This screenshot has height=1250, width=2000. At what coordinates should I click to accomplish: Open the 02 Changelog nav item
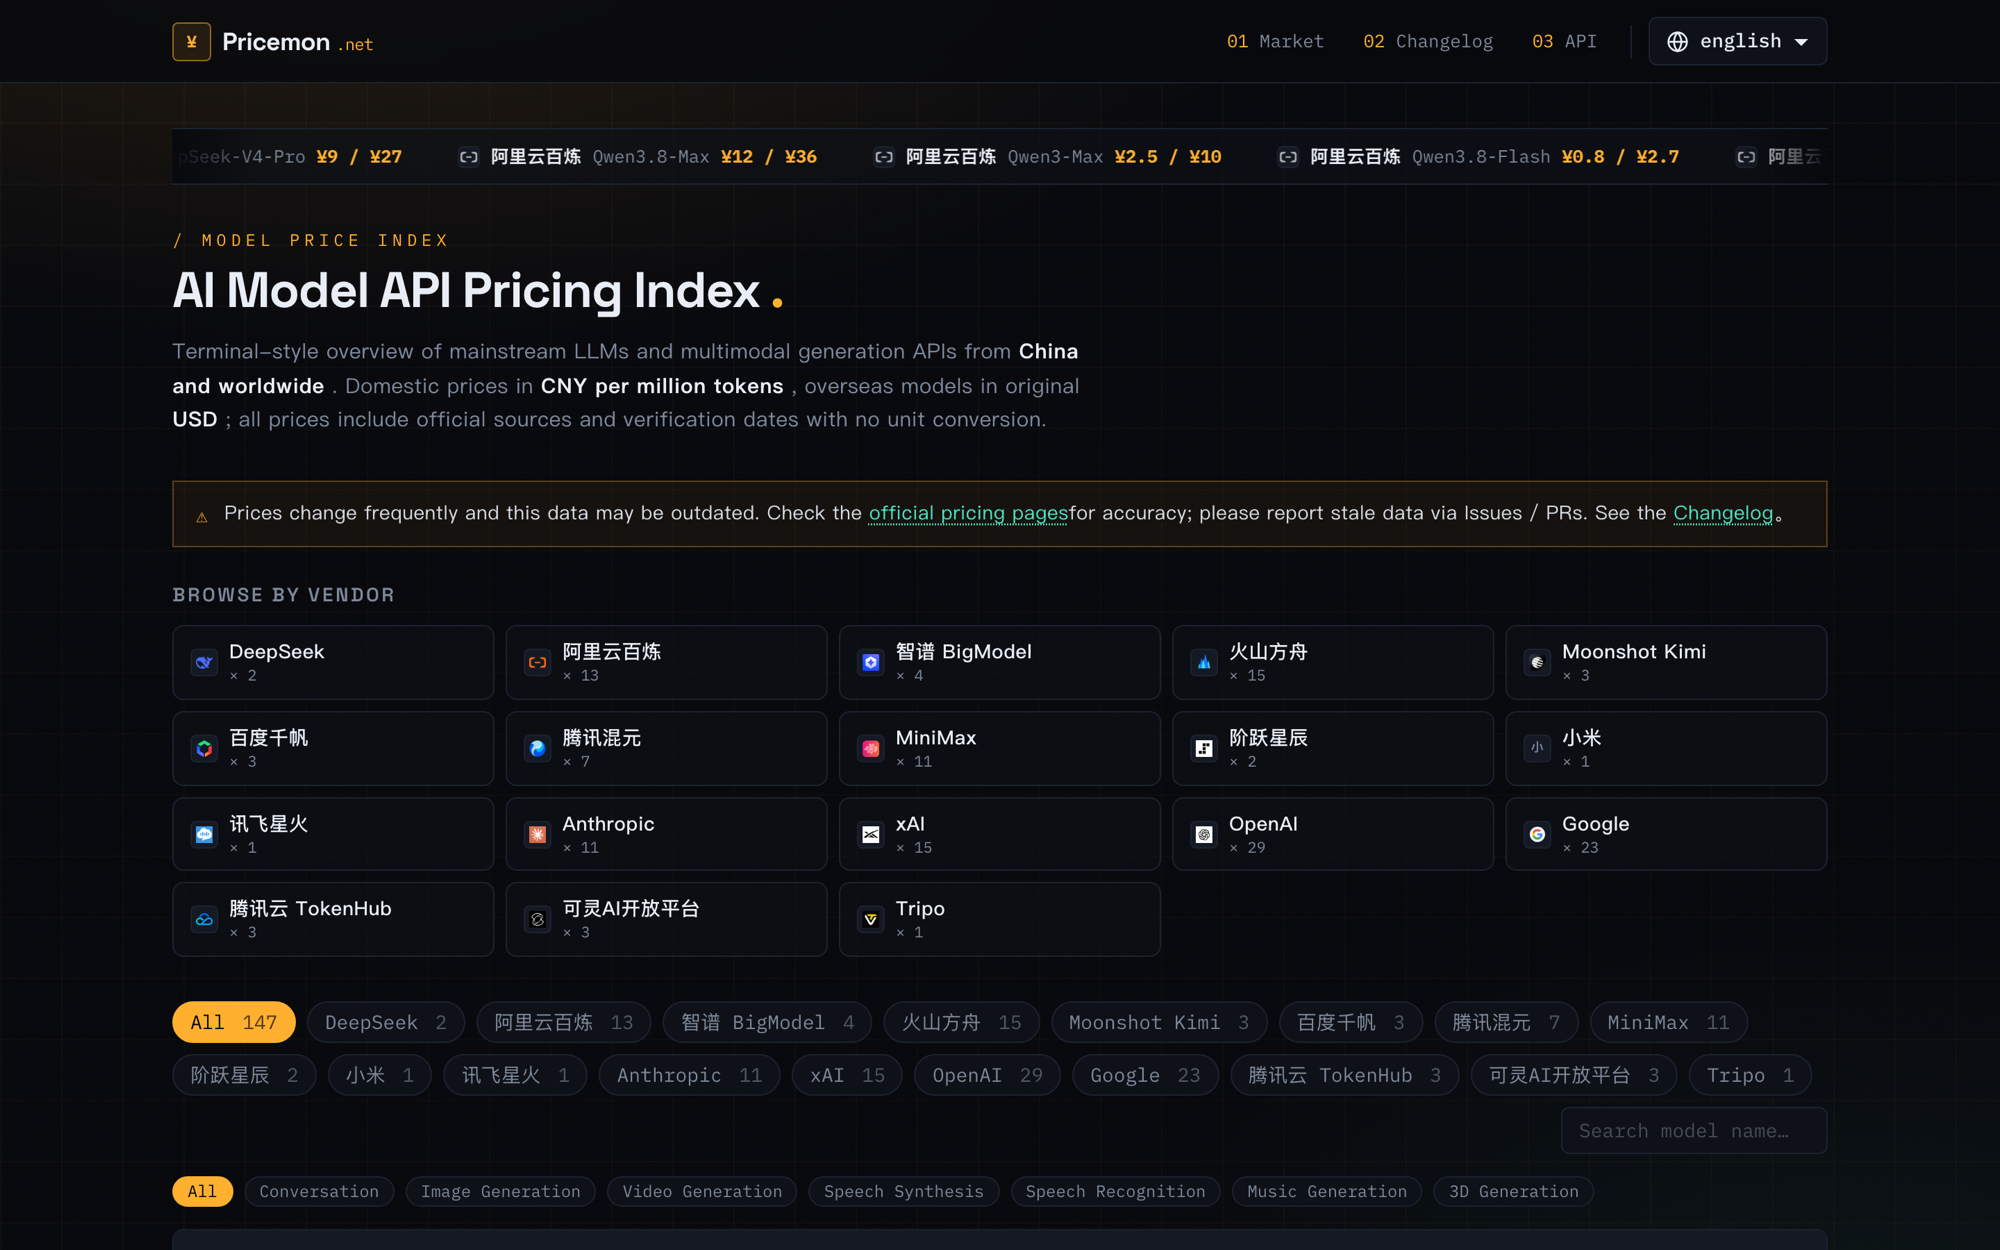[1428, 41]
